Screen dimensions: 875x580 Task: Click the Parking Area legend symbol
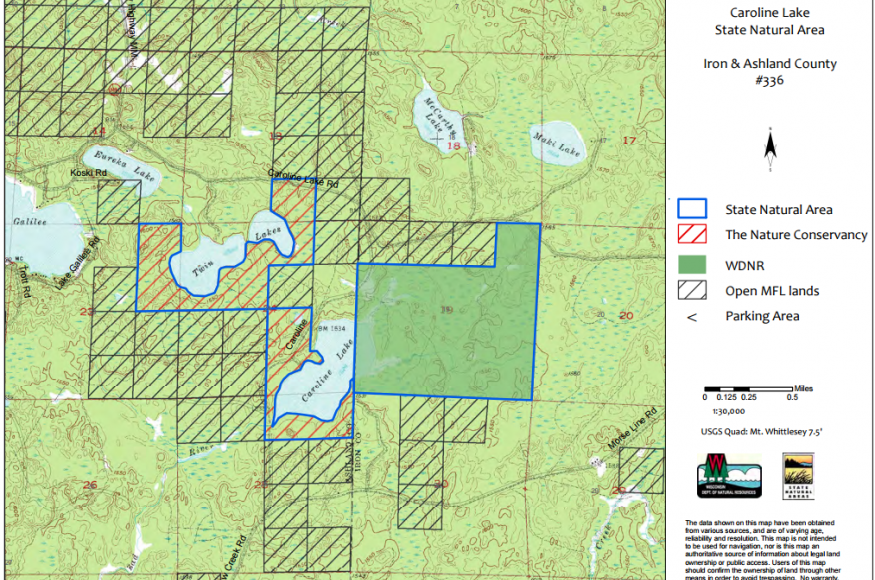[692, 317]
